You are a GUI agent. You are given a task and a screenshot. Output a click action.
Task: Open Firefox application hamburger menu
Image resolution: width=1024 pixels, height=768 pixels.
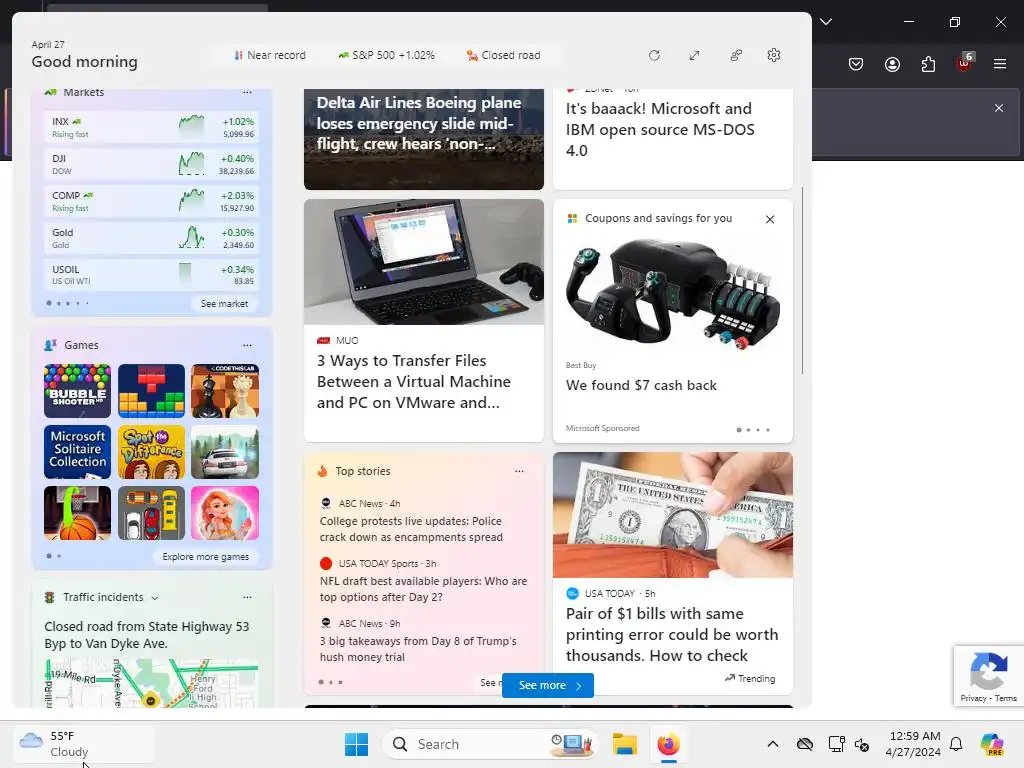(x=1000, y=64)
